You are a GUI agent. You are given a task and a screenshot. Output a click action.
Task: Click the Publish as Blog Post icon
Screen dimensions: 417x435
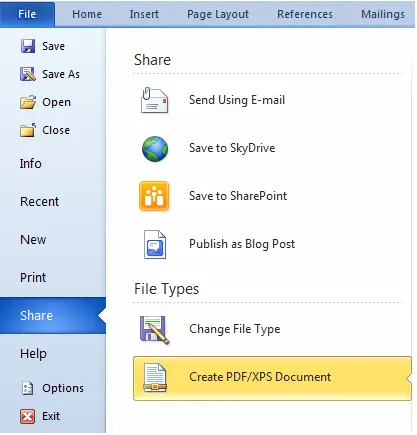click(155, 244)
